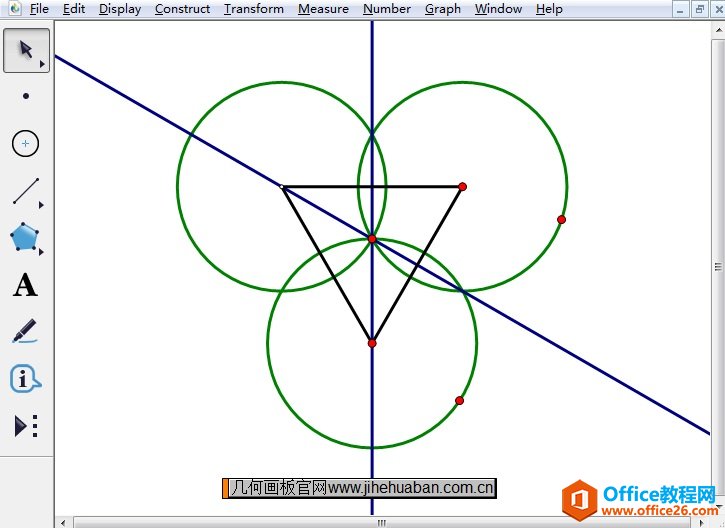The height and width of the screenshot is (528, 725).
Task: Select the red point at triangle's right vertex
Action: pyautogui.click(x=462, y=187)
